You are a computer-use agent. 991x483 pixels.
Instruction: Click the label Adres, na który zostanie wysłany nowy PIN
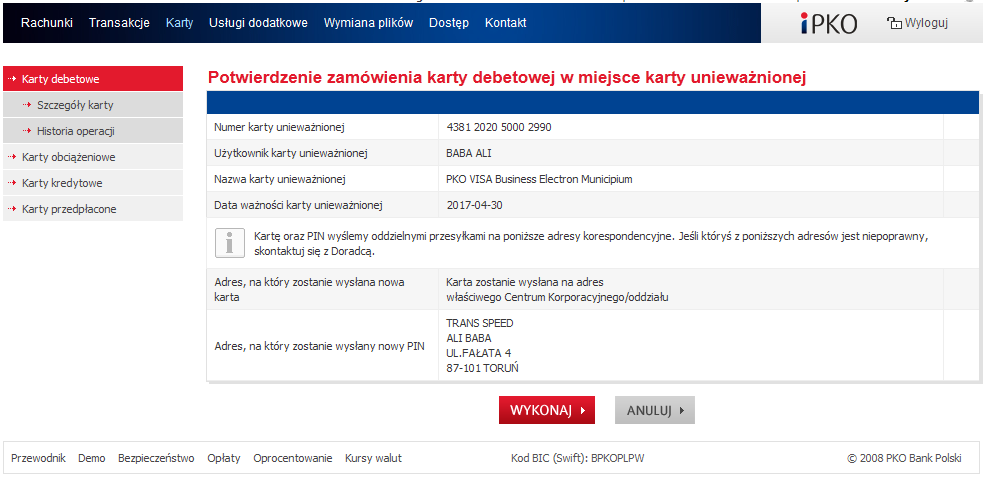click(320, 346)
